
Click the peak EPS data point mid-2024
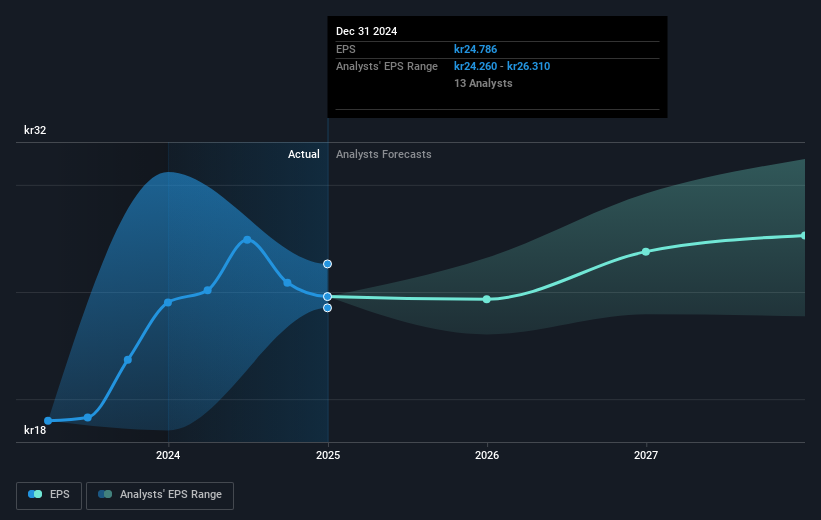coord(247,240)
